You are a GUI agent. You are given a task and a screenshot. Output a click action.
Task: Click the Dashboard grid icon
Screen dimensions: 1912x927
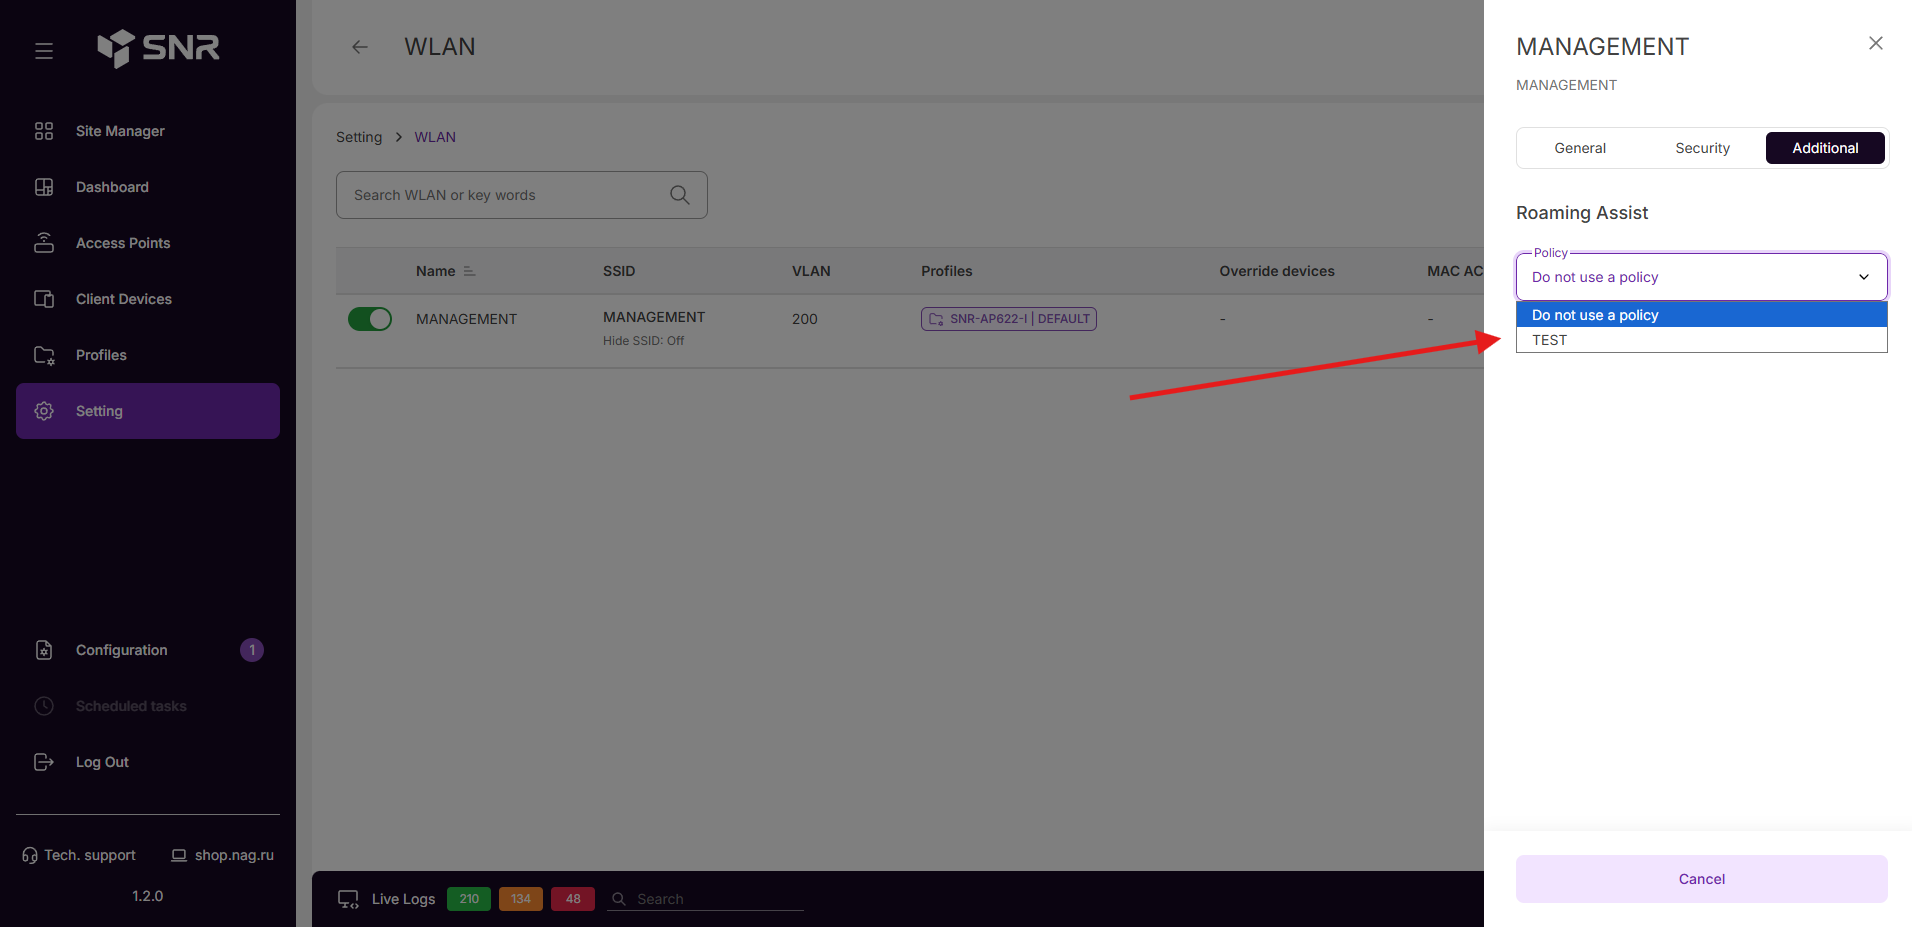click(x=44, y=187)
